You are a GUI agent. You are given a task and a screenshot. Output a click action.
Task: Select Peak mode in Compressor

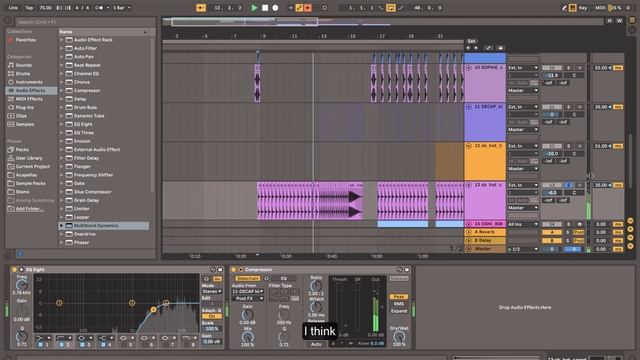(x=398, y=297)
